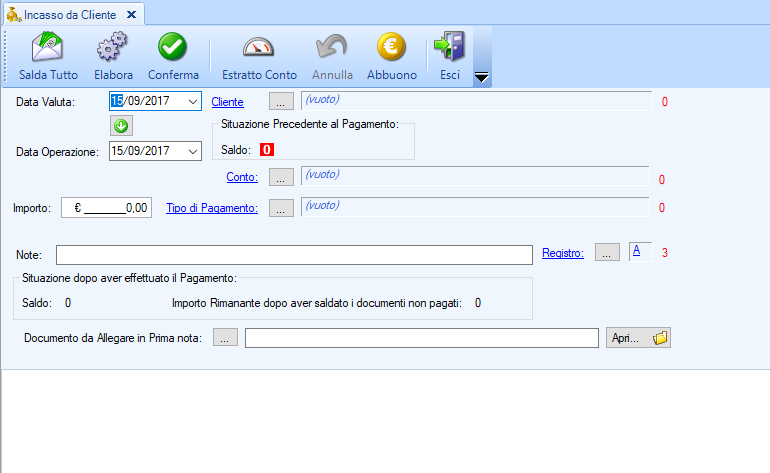Screen dimensions: 770x473
Task: Browse for Conto with ellipsis button
Action: point(282,177)
